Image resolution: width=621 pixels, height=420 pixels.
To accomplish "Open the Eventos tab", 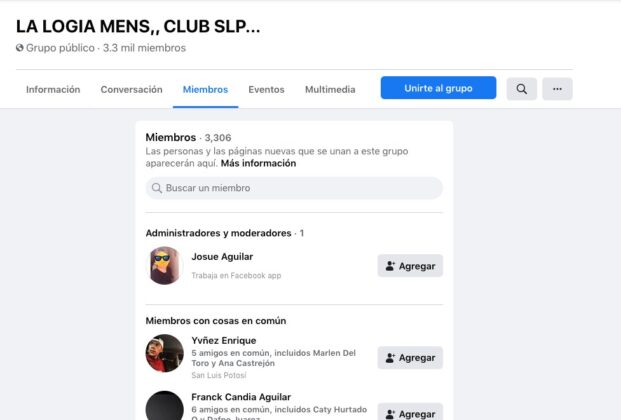I will pos(266,90).
